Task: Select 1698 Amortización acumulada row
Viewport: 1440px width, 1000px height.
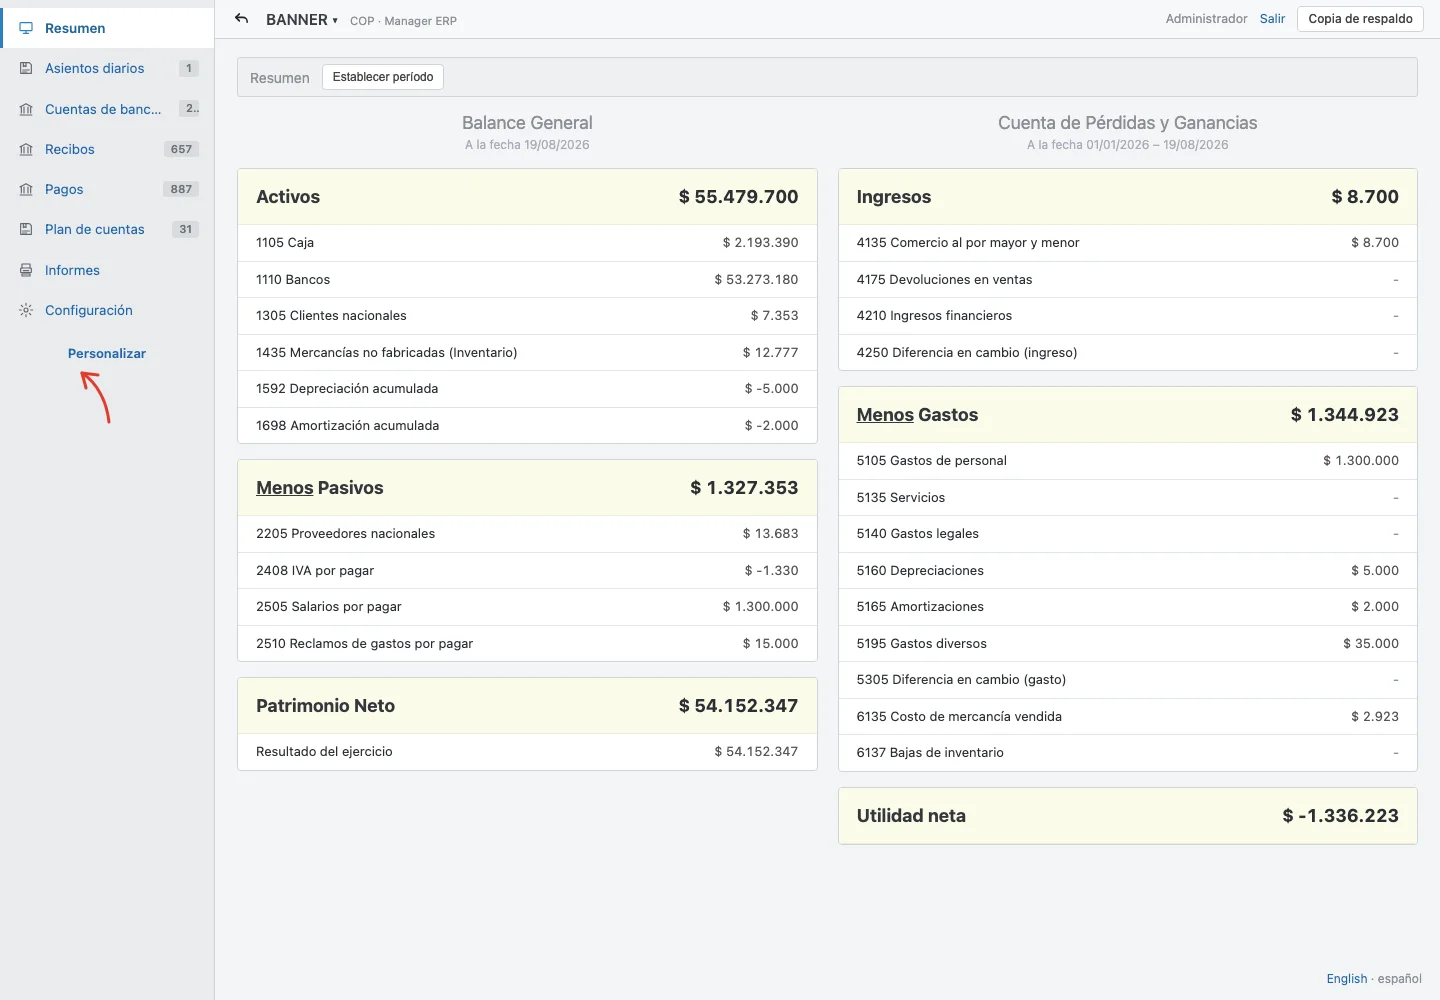Action: tap(527, 426)
